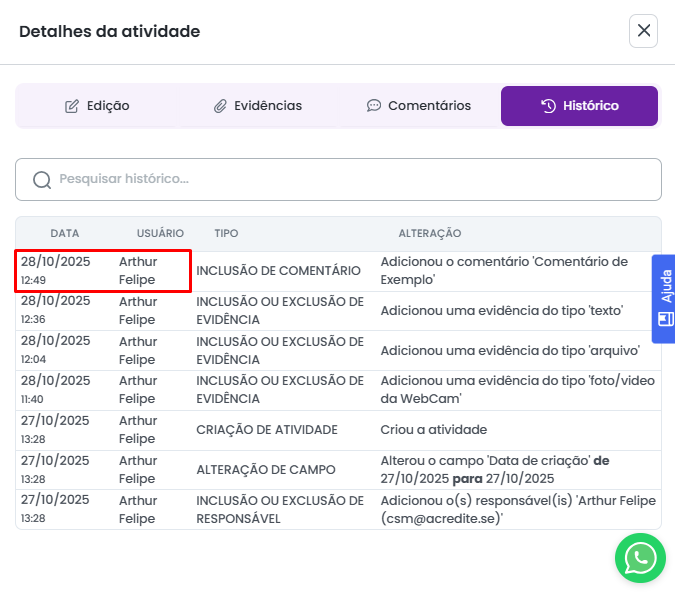Select the Histórico tab
This screenshot has width=675, height=596.
coord(579,106)
